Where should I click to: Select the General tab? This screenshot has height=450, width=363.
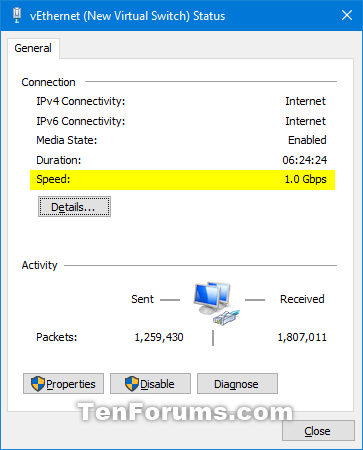(33, 48)
